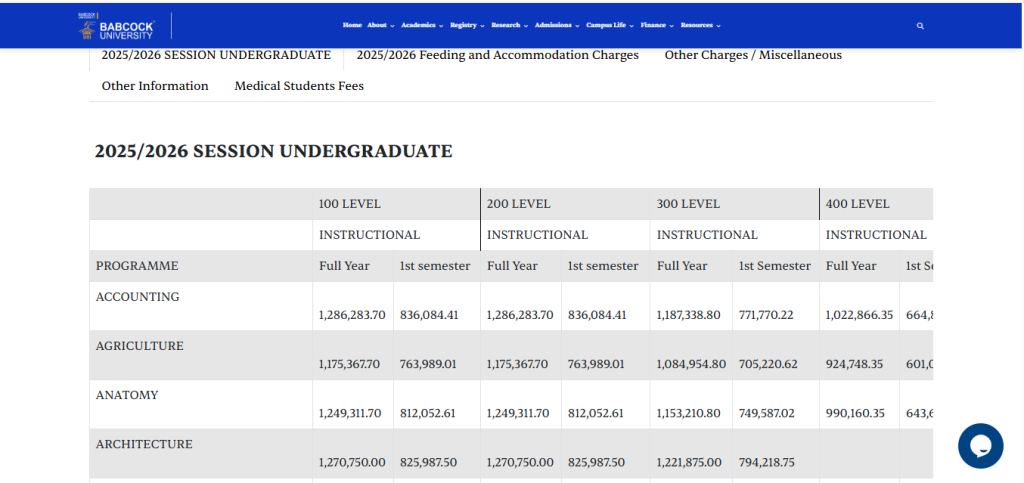1024x483 pixels.
Task: Click the ARCHITECTURE programme row label
Action: (x=144, y=444)
